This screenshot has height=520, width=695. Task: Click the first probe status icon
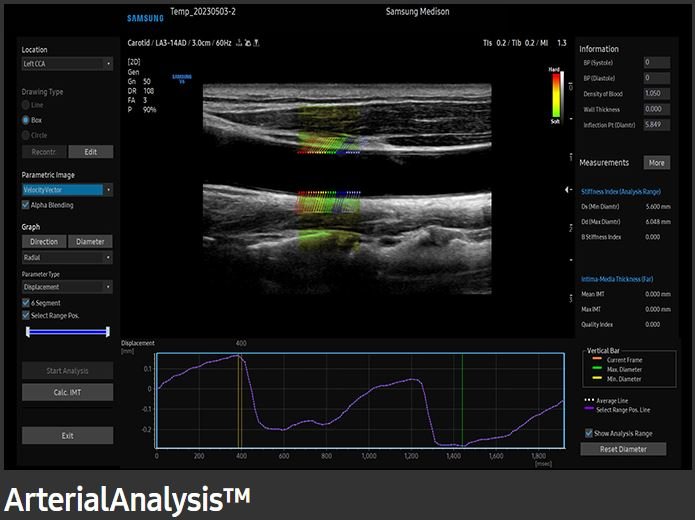(239, 43)
